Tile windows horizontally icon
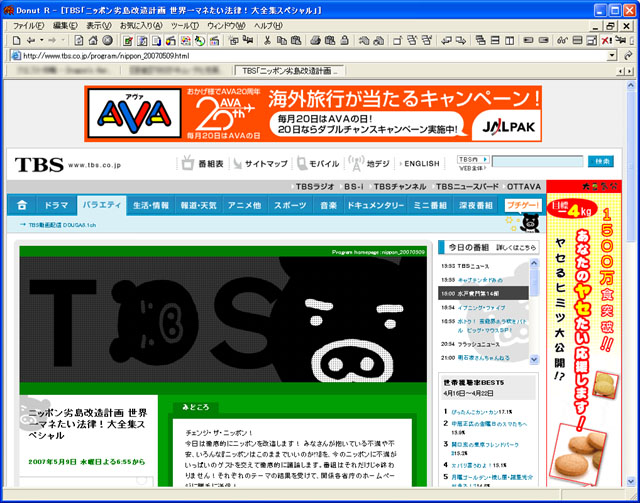640x503 pixels. click(495, 40)
